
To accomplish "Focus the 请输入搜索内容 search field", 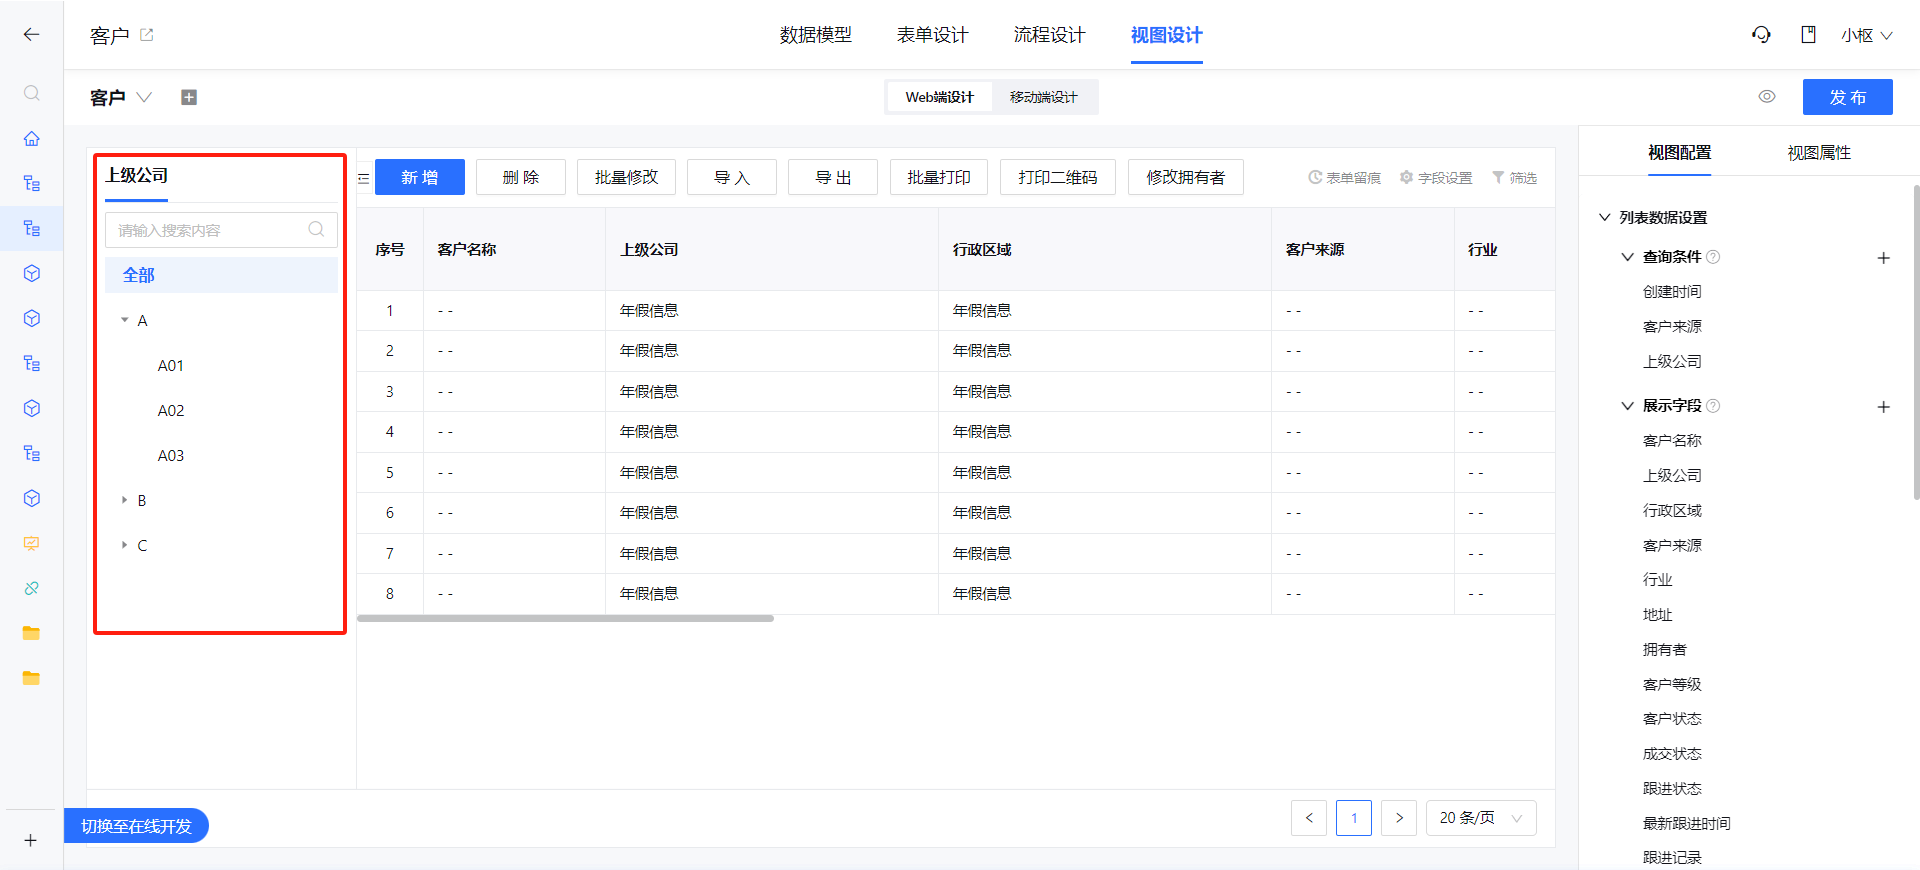I will 221,229.
